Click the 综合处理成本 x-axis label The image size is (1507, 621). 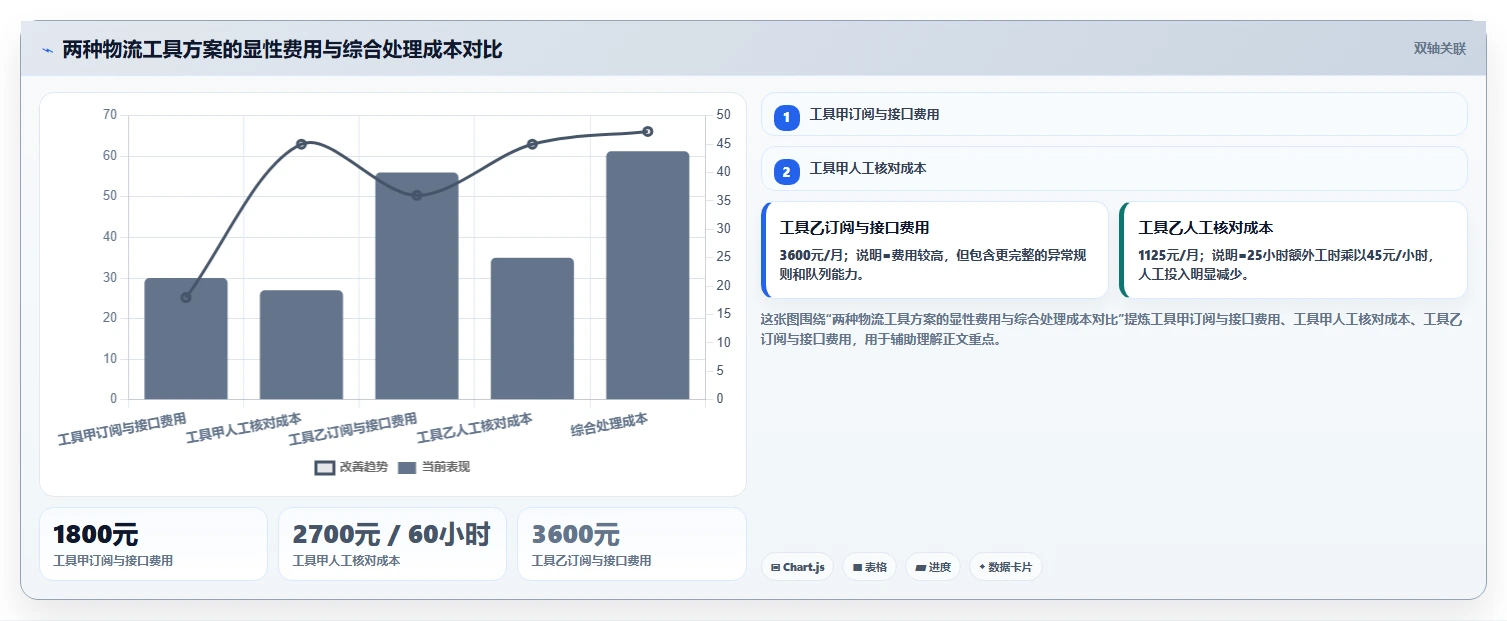609,425
